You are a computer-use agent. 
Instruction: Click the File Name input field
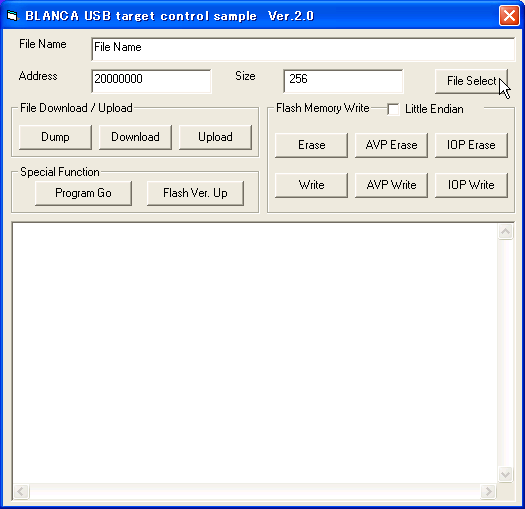click(303, 49)
